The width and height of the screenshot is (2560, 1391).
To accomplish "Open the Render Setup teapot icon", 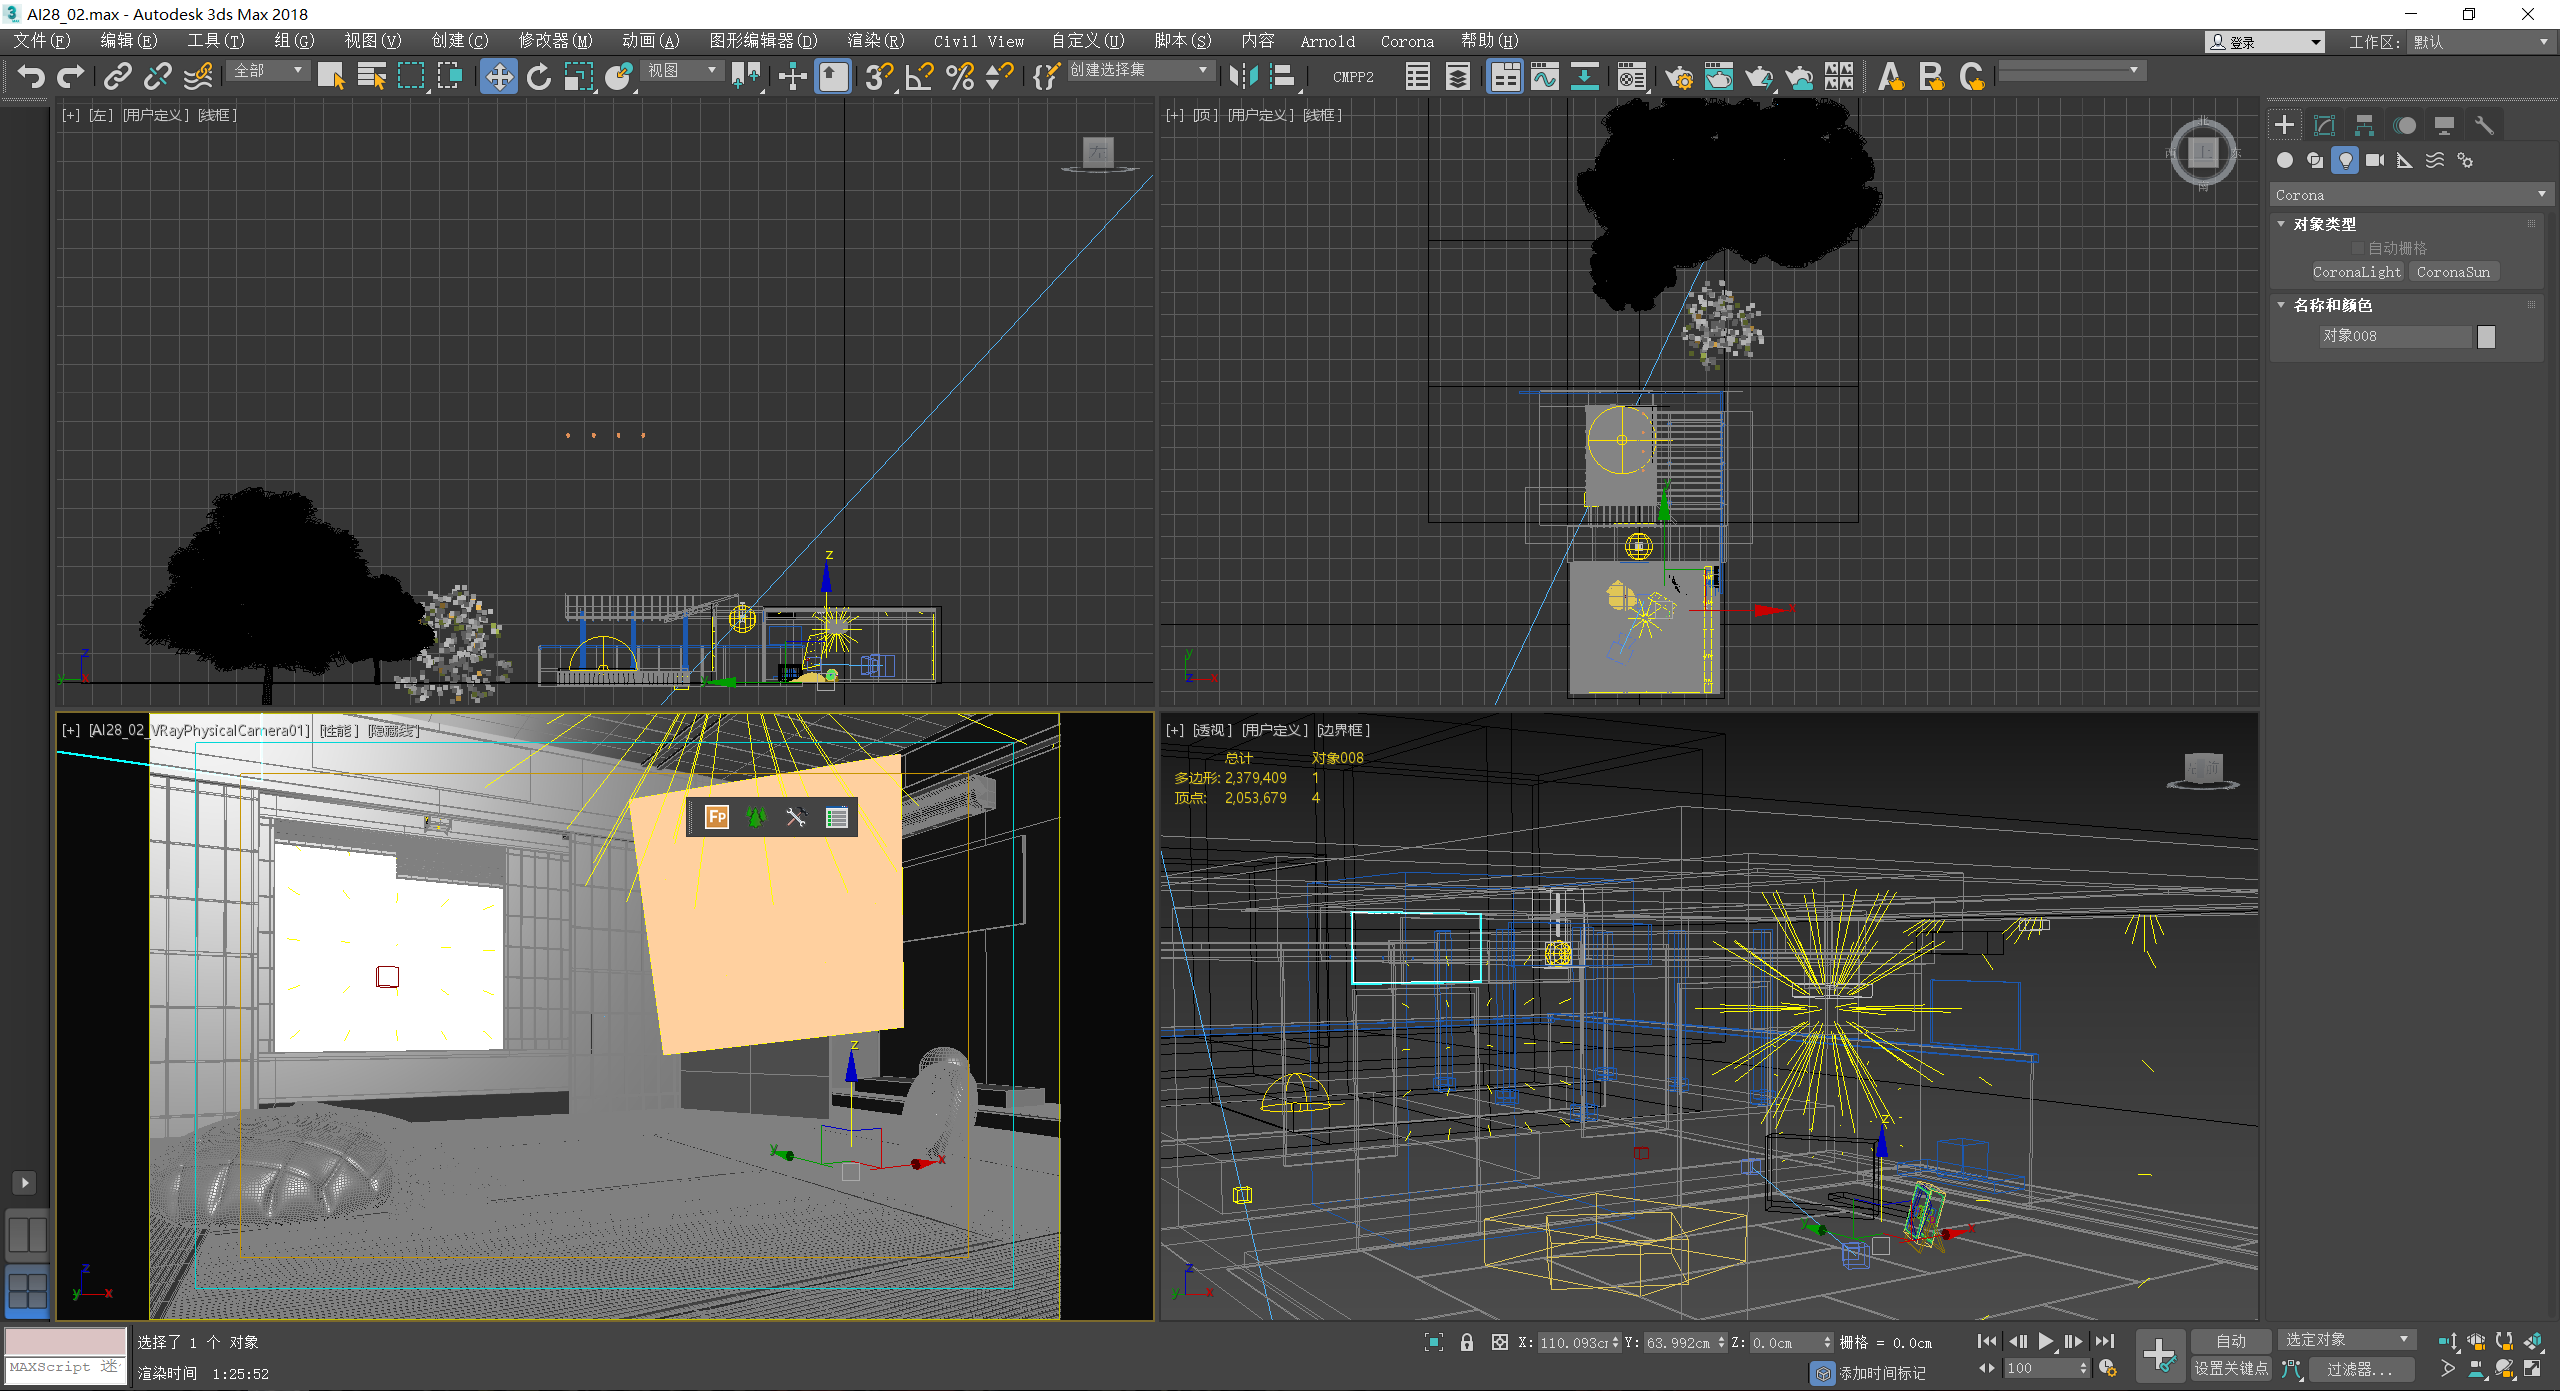I will click(x=1679, y=76).
